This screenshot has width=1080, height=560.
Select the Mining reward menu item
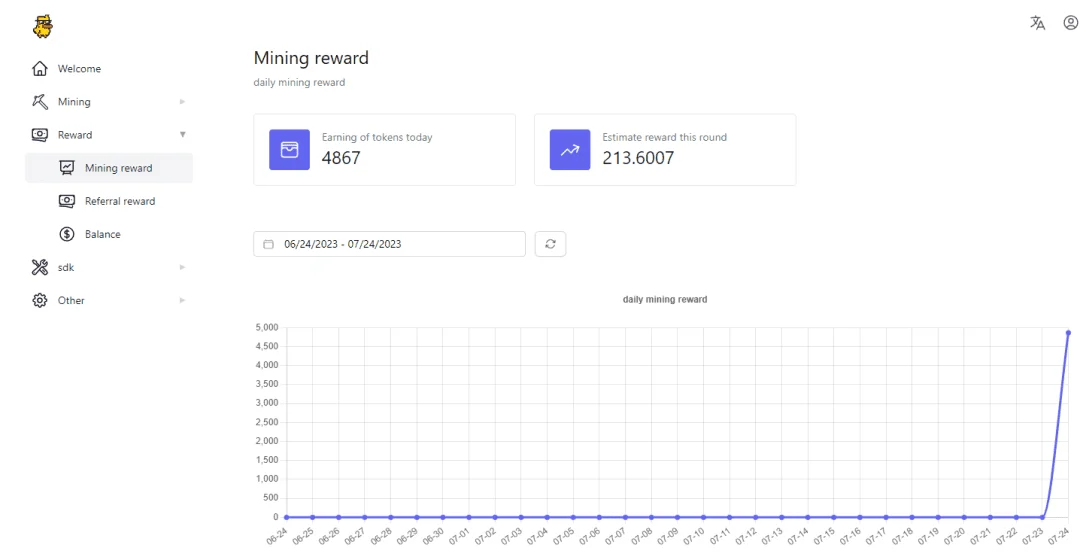109,168
